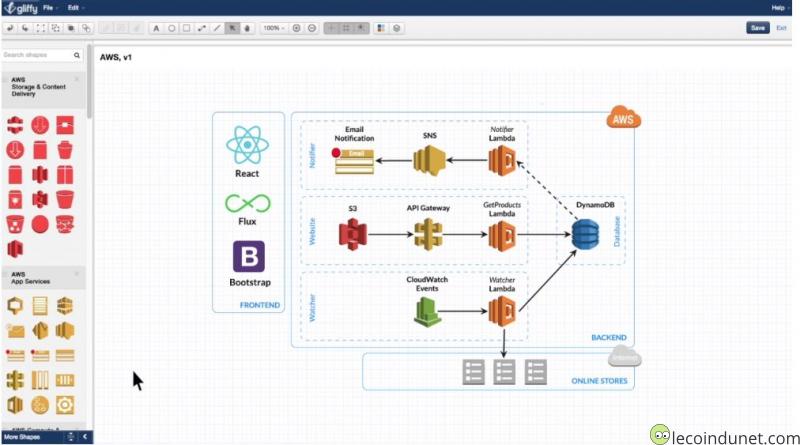
Task: Open the layers toolbar icon
Action: 396,28
